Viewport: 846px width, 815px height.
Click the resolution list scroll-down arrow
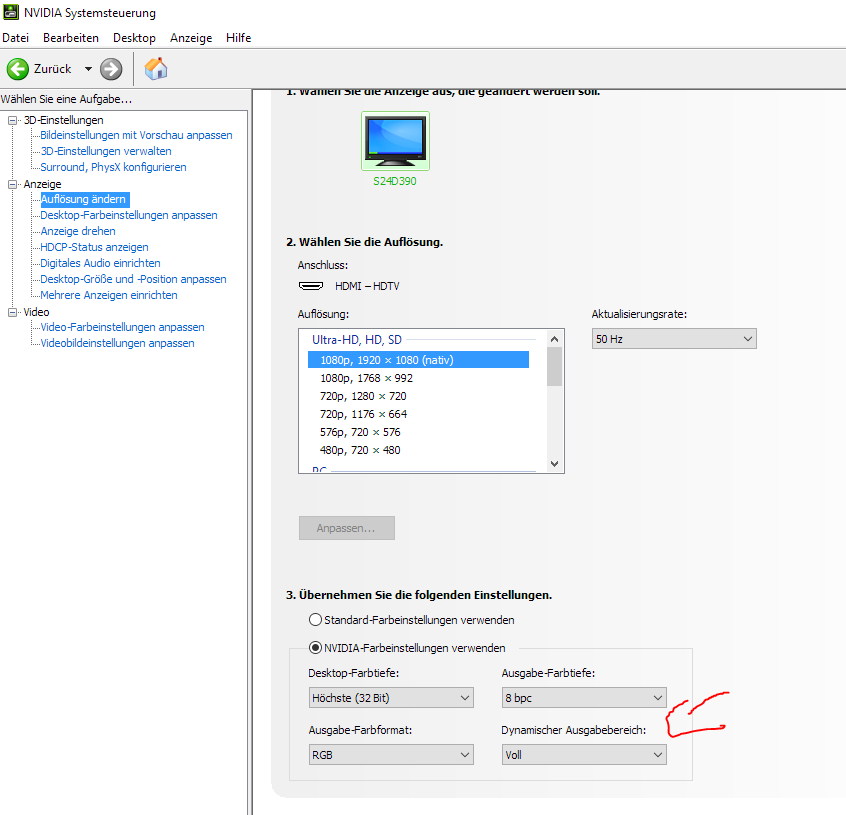(554, 463)
